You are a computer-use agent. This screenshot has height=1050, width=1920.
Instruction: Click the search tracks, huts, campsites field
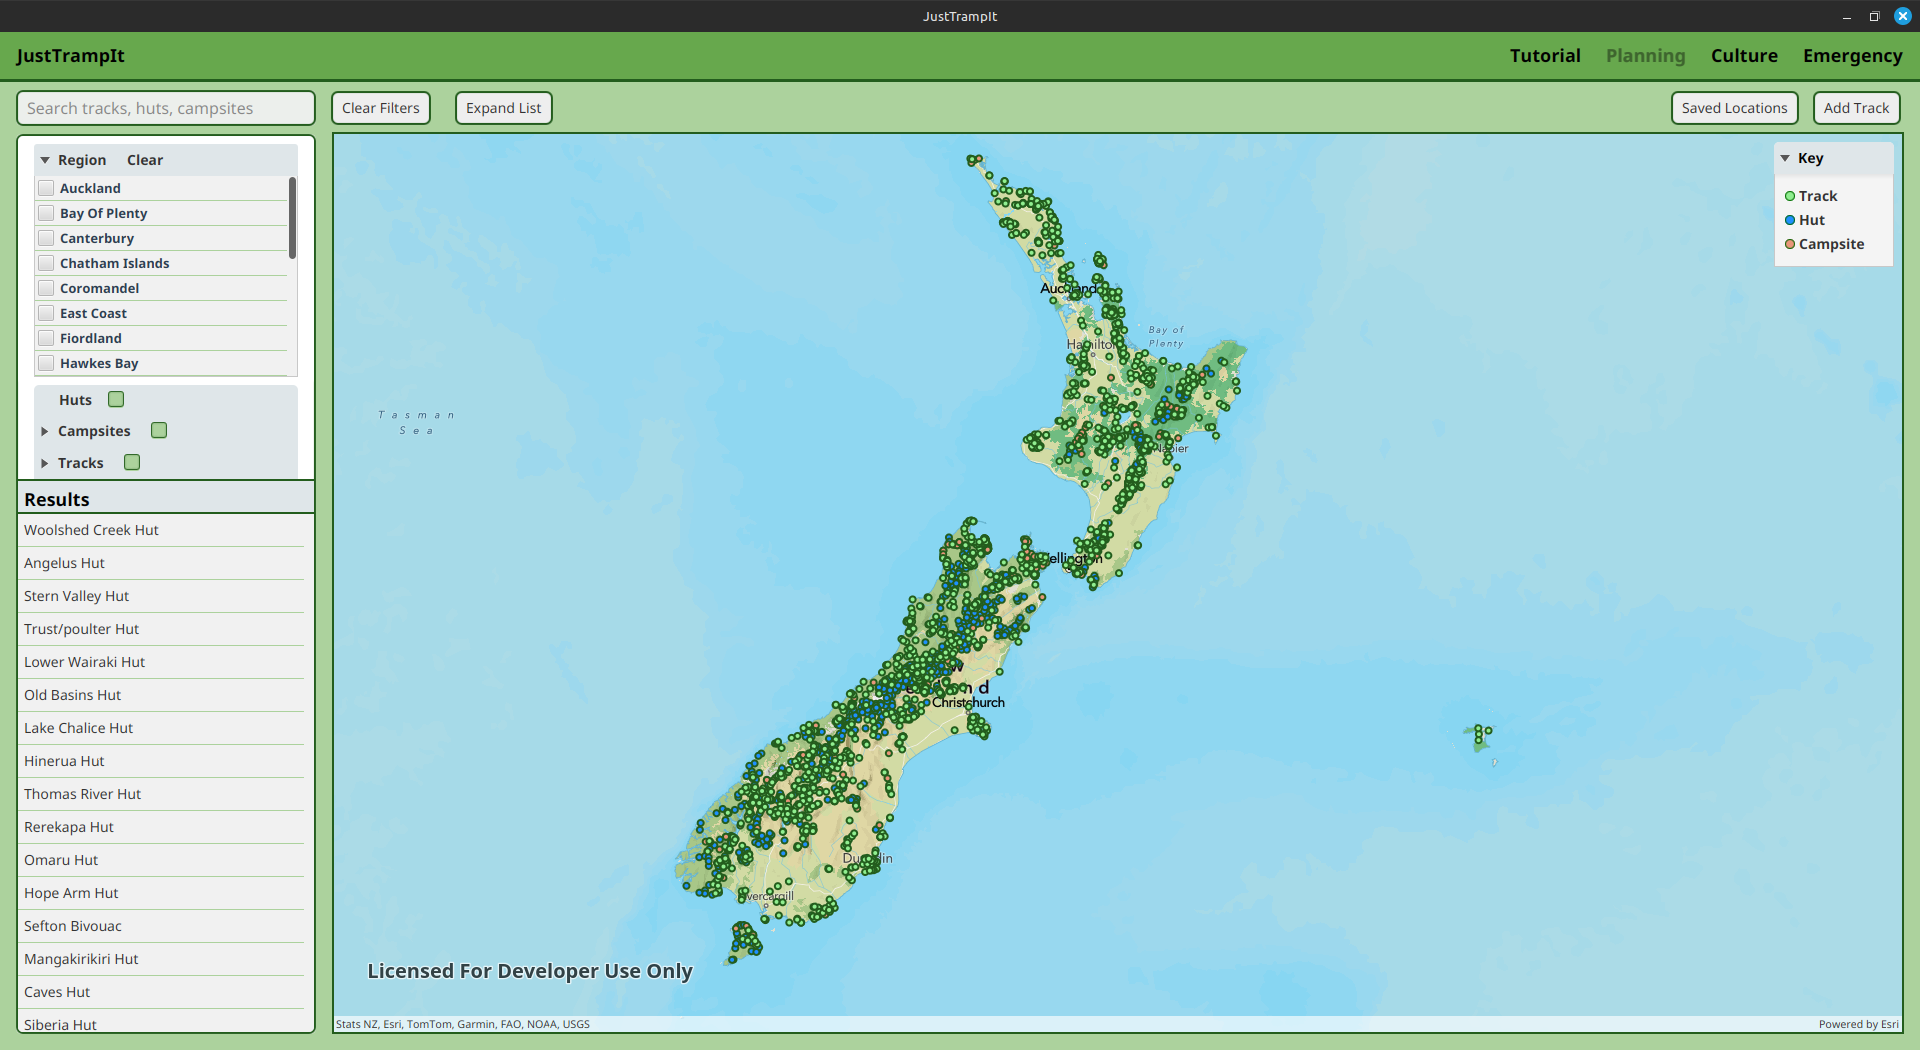166,108
